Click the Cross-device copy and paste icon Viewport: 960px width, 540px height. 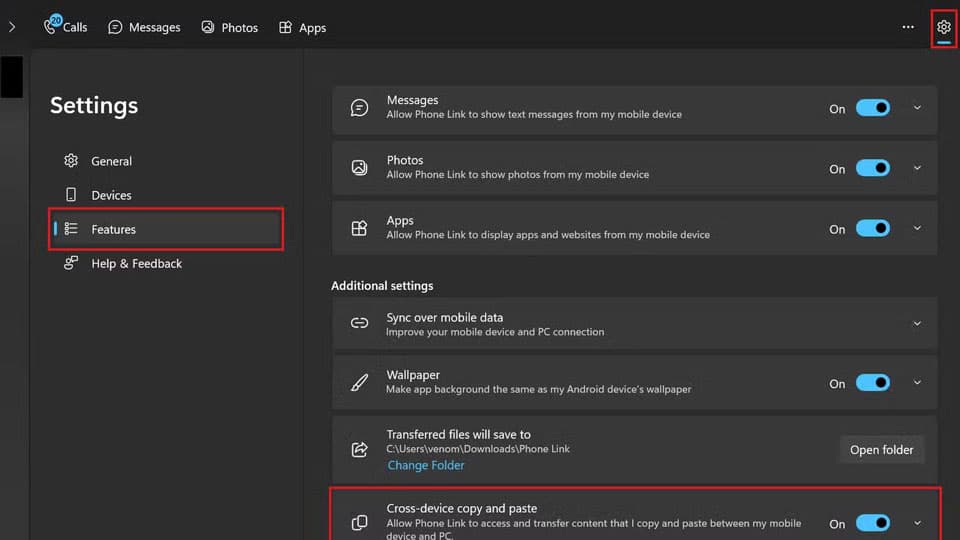(359, 523)
